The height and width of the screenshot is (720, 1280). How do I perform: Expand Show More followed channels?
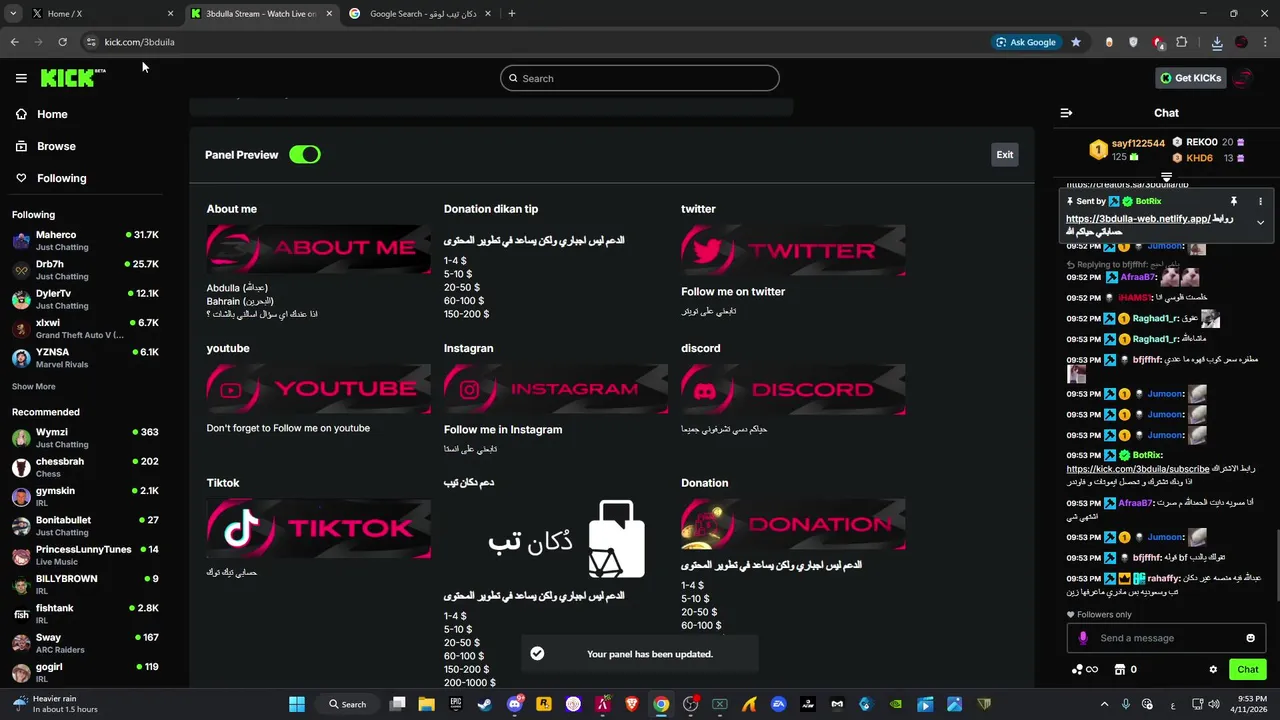coord(34,386)
